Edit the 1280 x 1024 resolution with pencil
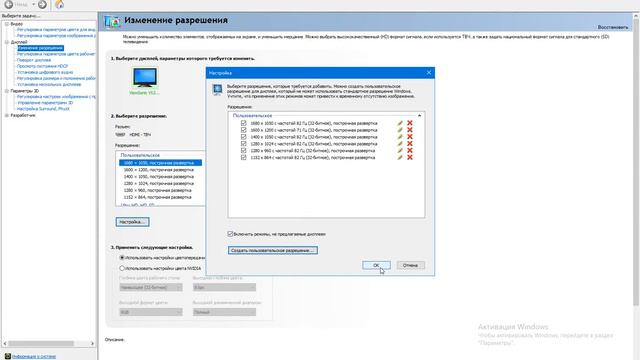 (400, 144)
